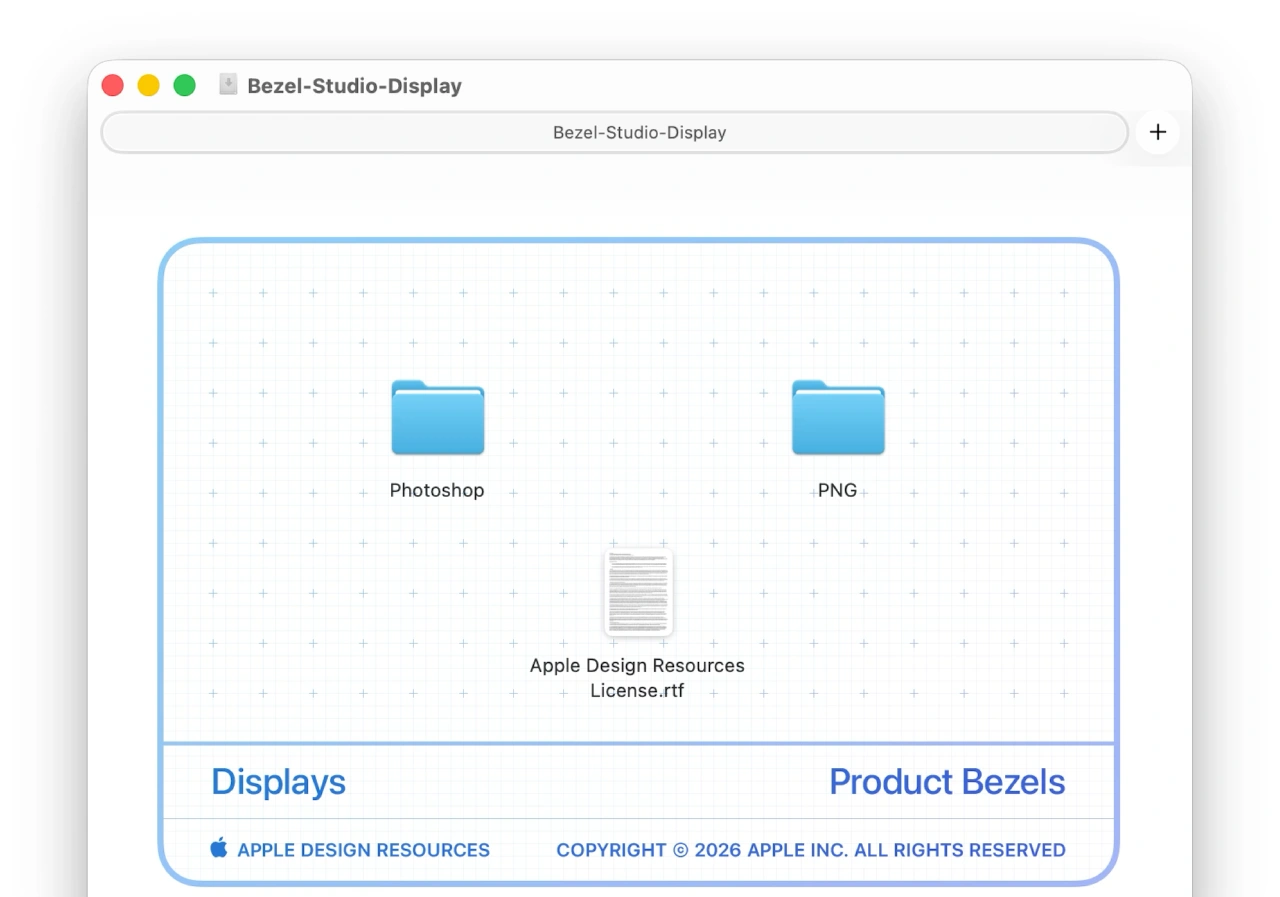The height and width of the screenshot is (897, 1280).
Task: Click the Displays label on the background
Action: coord(278,782)
